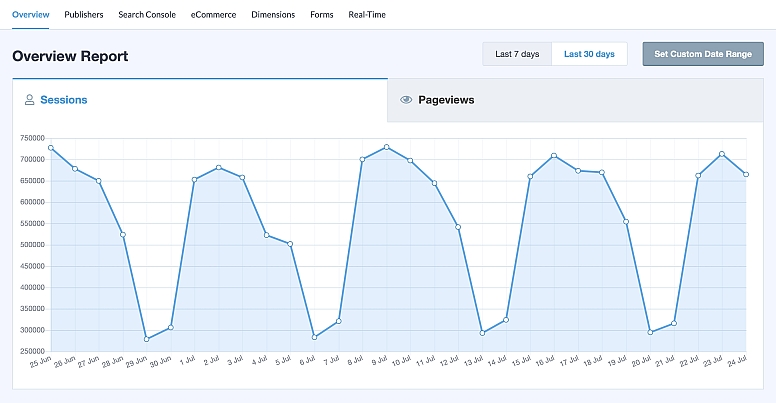This screenshot has height=403, width=776.
Task: Select the 30 Jun data point
Action: point(171,327)
